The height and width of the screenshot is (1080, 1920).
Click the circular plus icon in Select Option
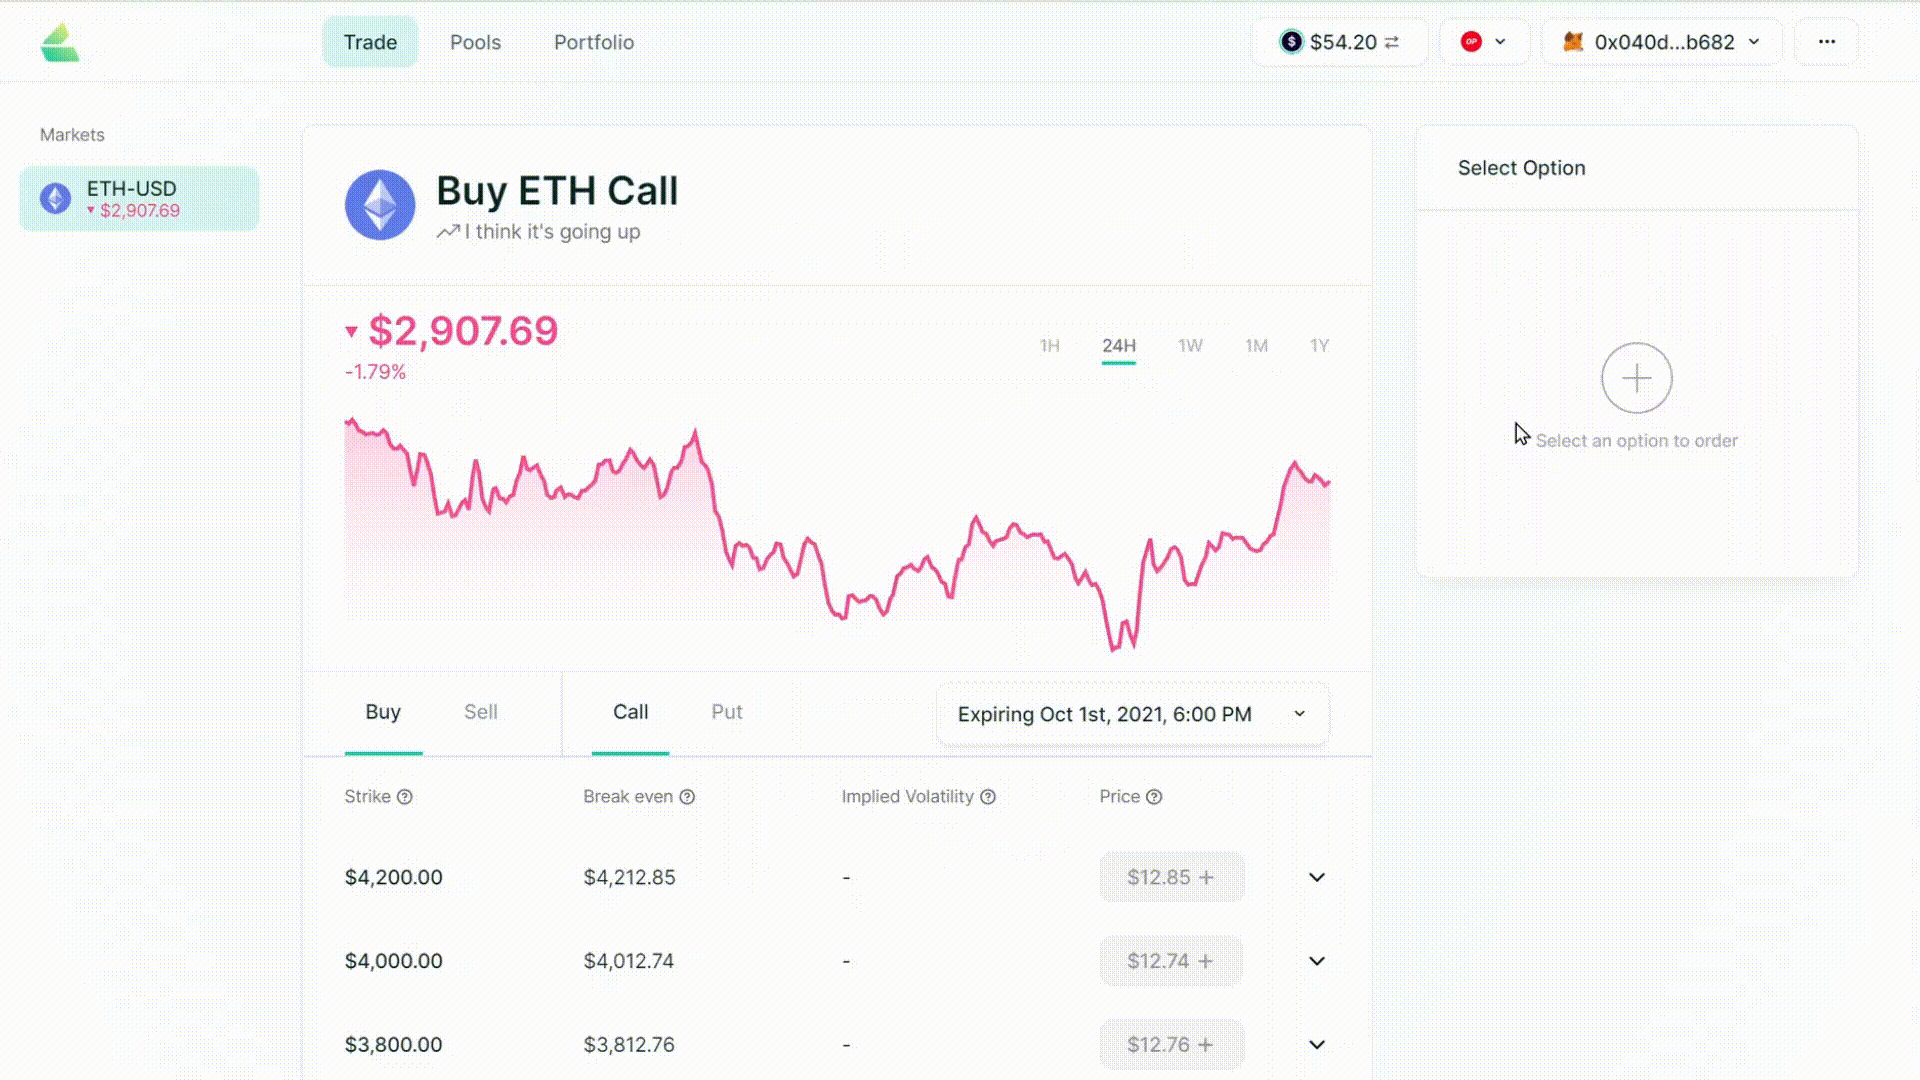coord(1636,378)
